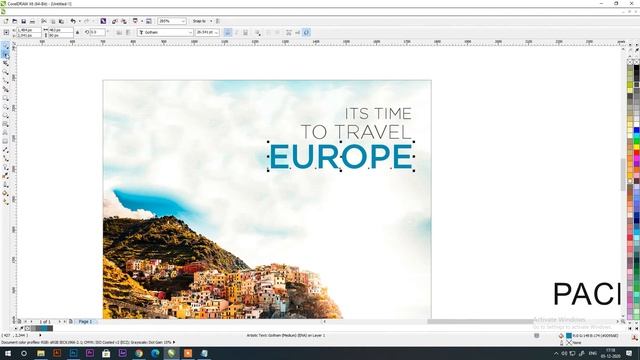
Task: Click the Export icon
Action: [x=124, y=21]
